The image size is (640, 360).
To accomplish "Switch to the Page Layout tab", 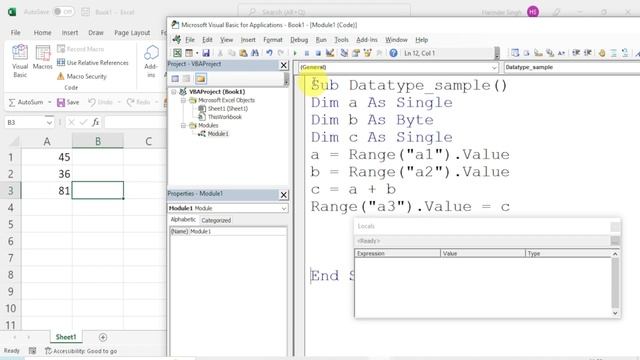I will point(132,33).
